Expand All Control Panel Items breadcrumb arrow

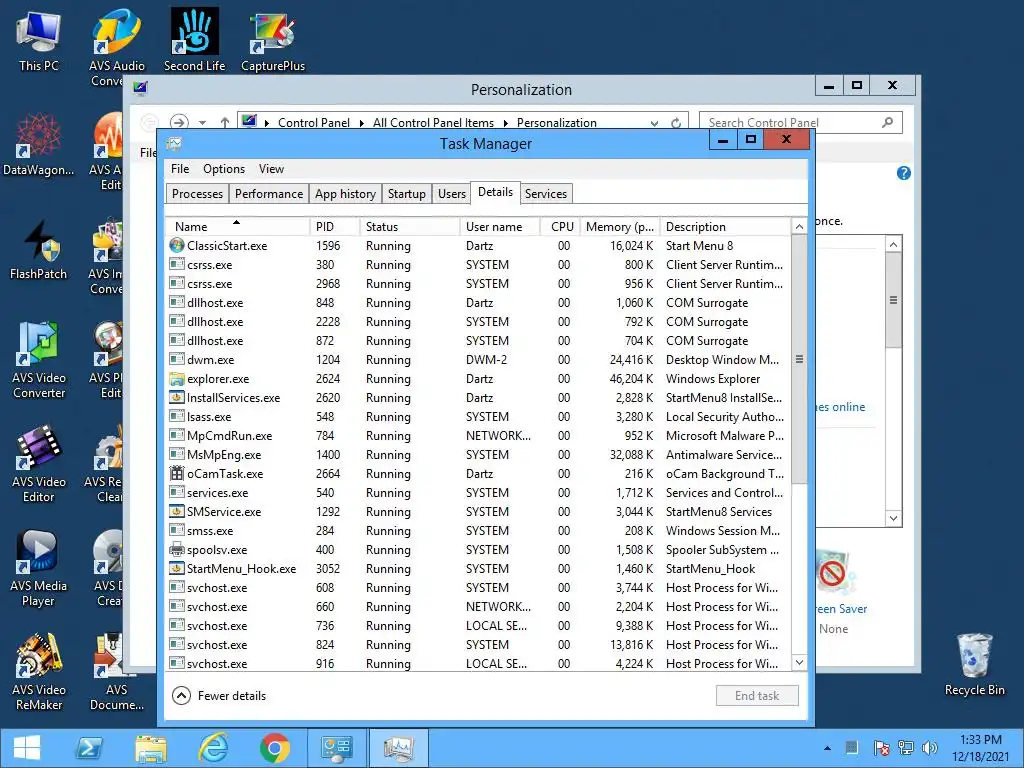(505, 123)
